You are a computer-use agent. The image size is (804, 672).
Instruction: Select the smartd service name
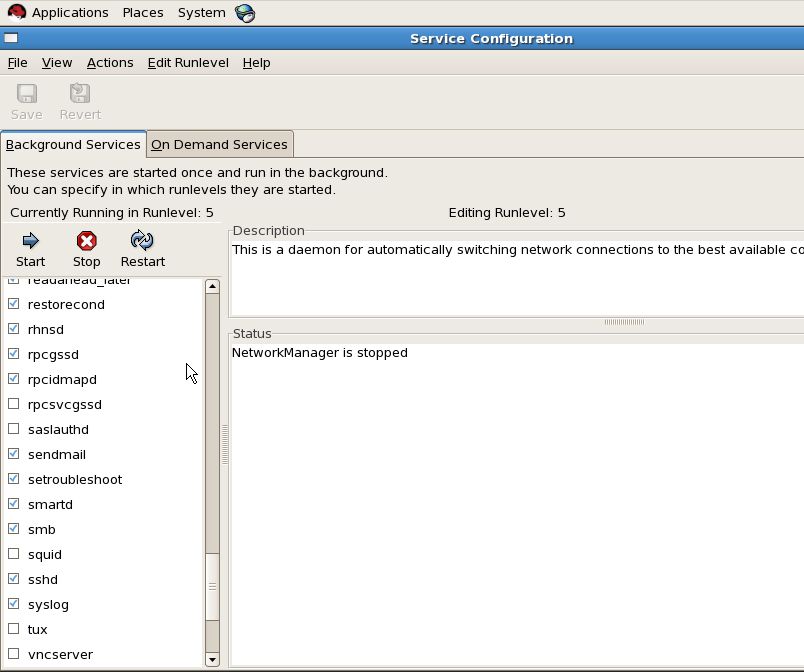pos(50,505)
